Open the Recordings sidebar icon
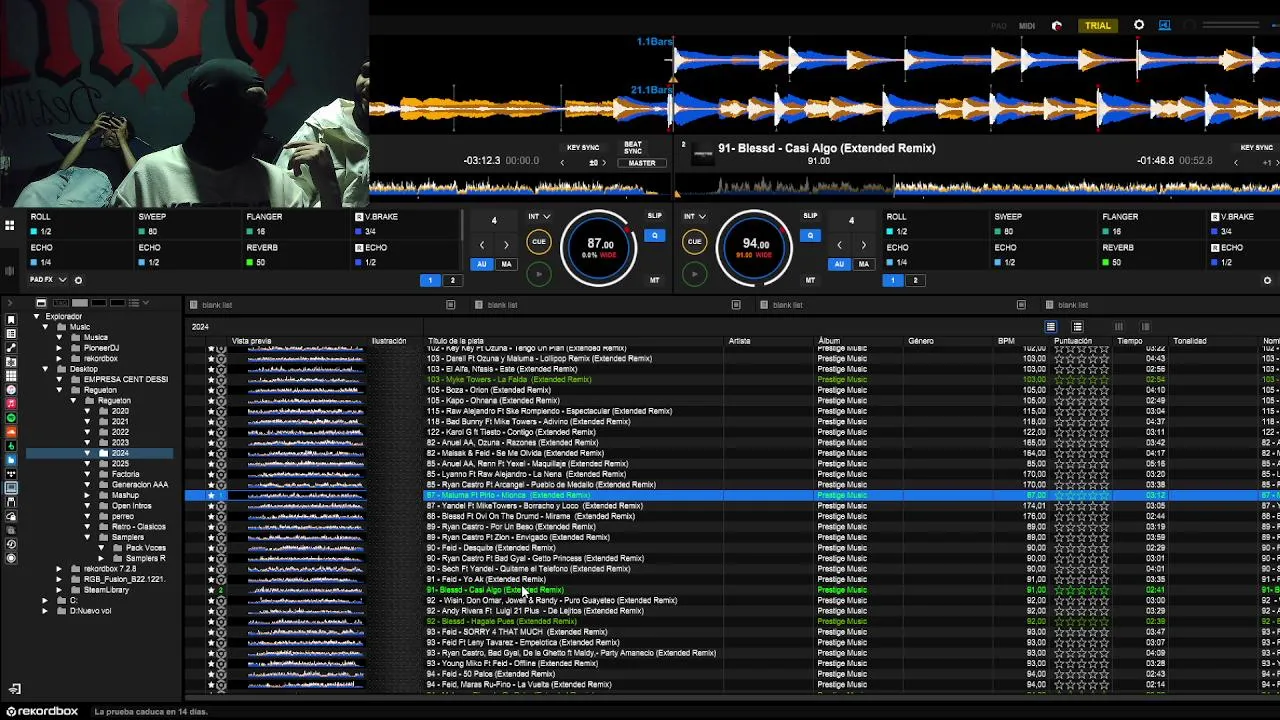This screenshot has width=1280, height=720. tap(11, 558)
